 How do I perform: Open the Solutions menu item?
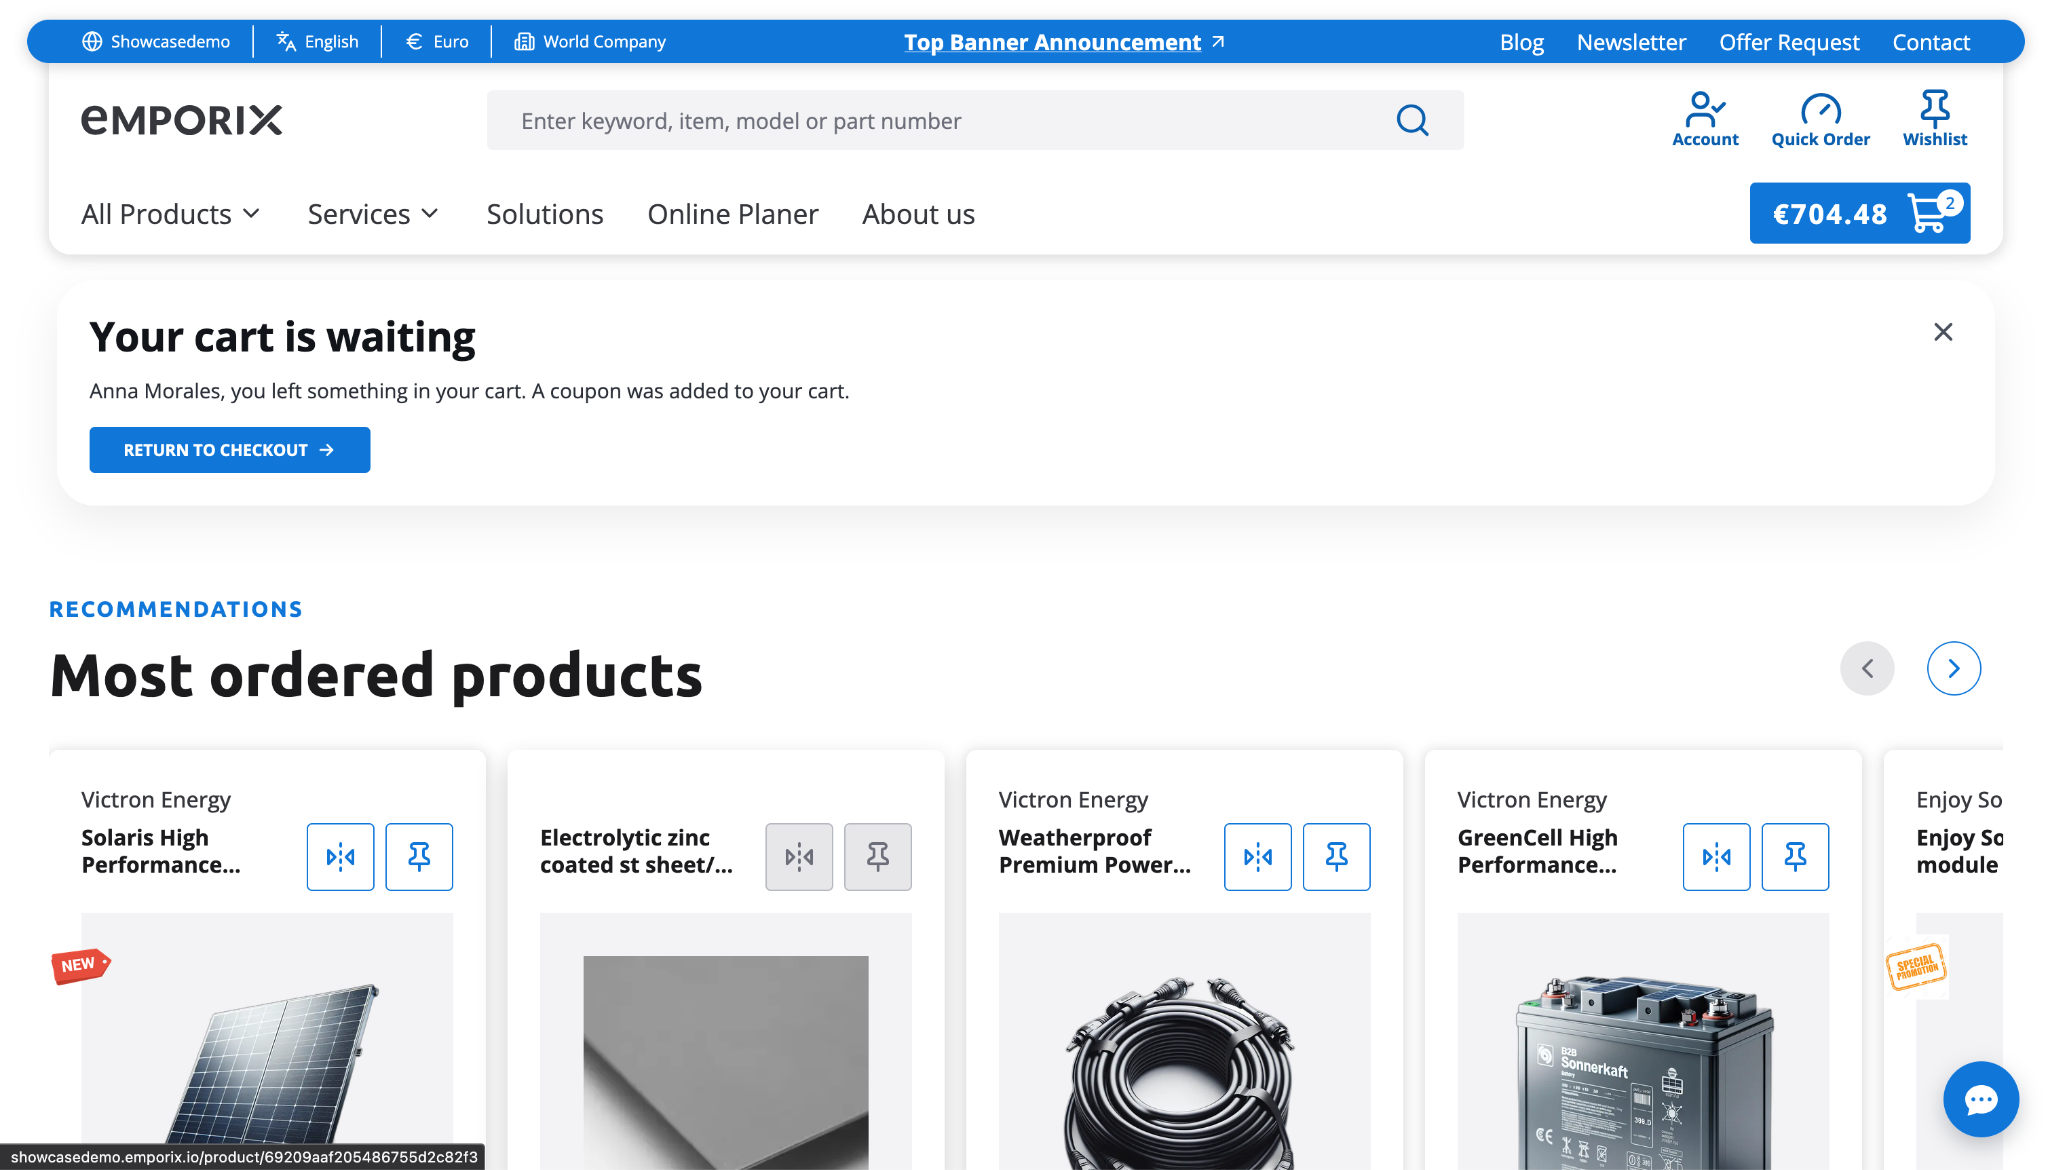[545, 214]
